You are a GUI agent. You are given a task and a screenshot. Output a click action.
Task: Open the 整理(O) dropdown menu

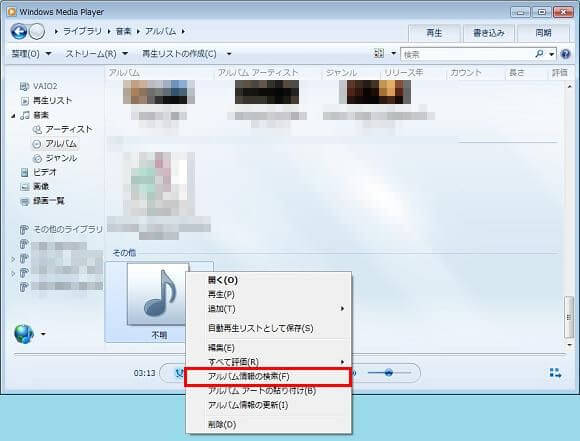[31, 54]
